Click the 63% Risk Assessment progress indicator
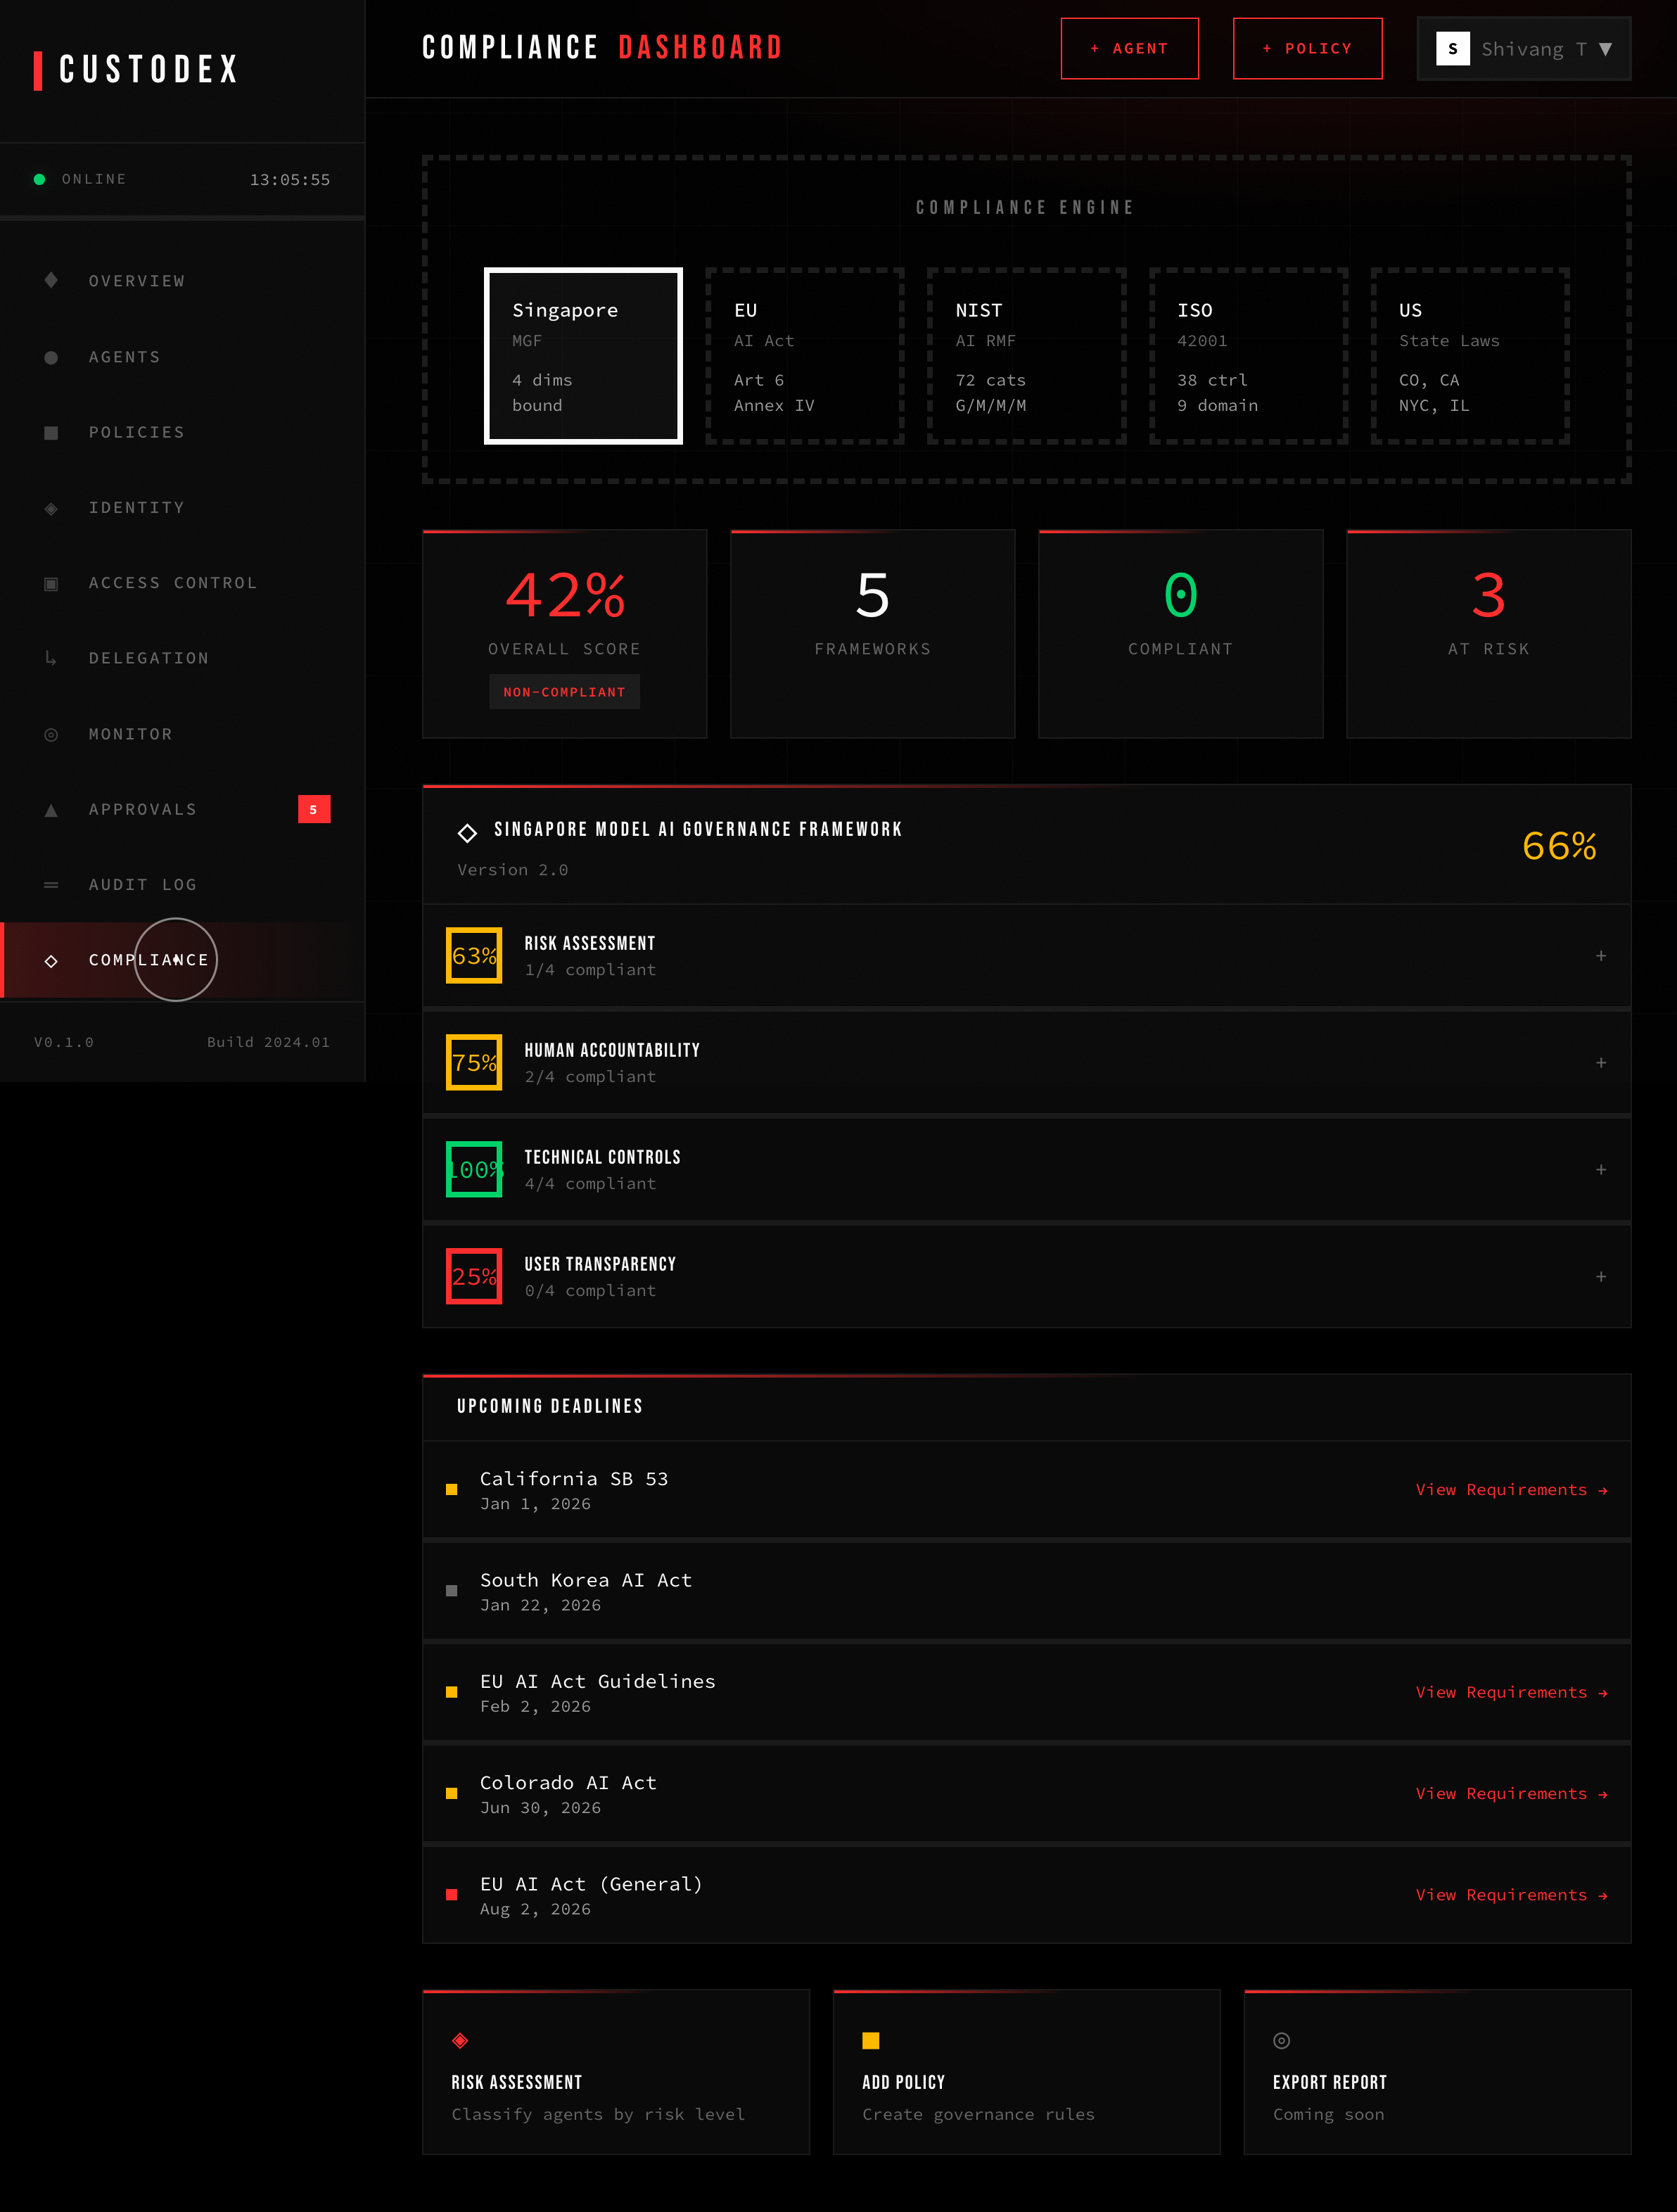The image size is (1677, 2212). click(x=473, y=955)
